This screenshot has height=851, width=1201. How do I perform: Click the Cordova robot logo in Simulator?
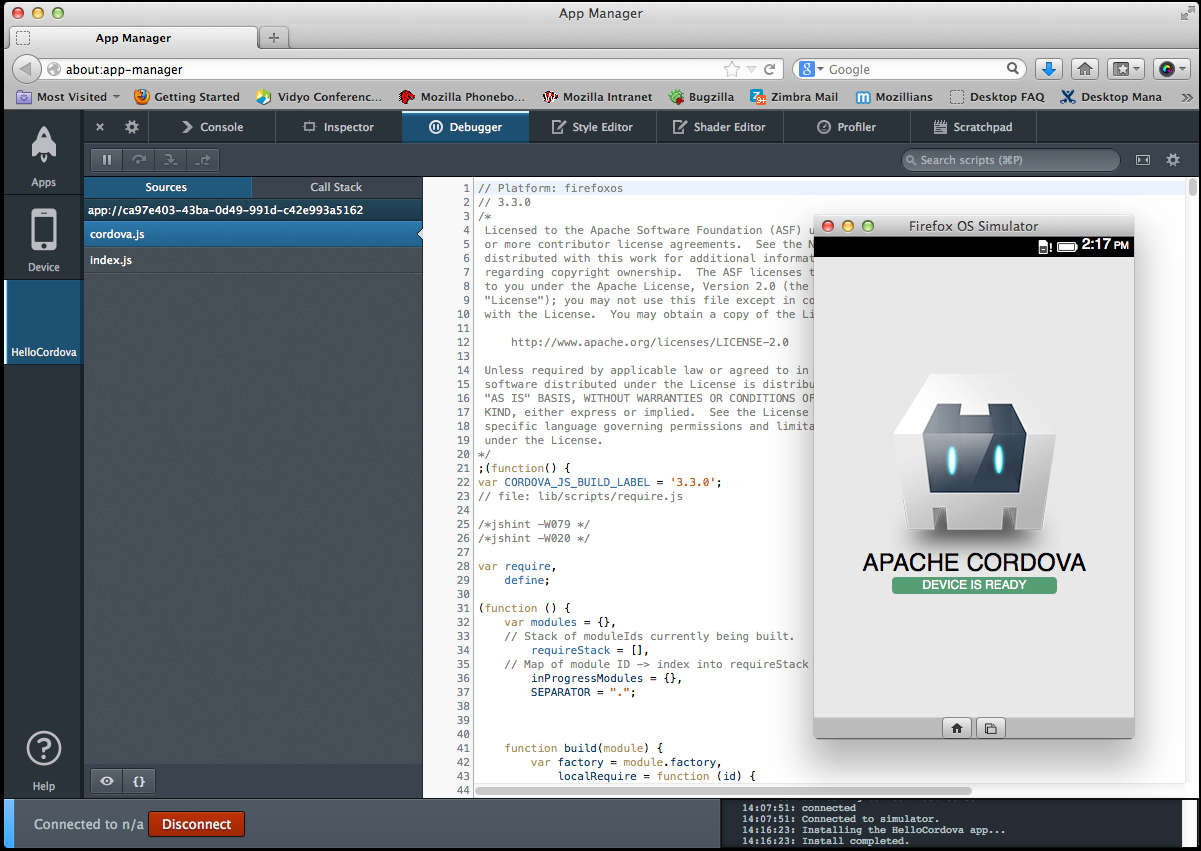974,453
